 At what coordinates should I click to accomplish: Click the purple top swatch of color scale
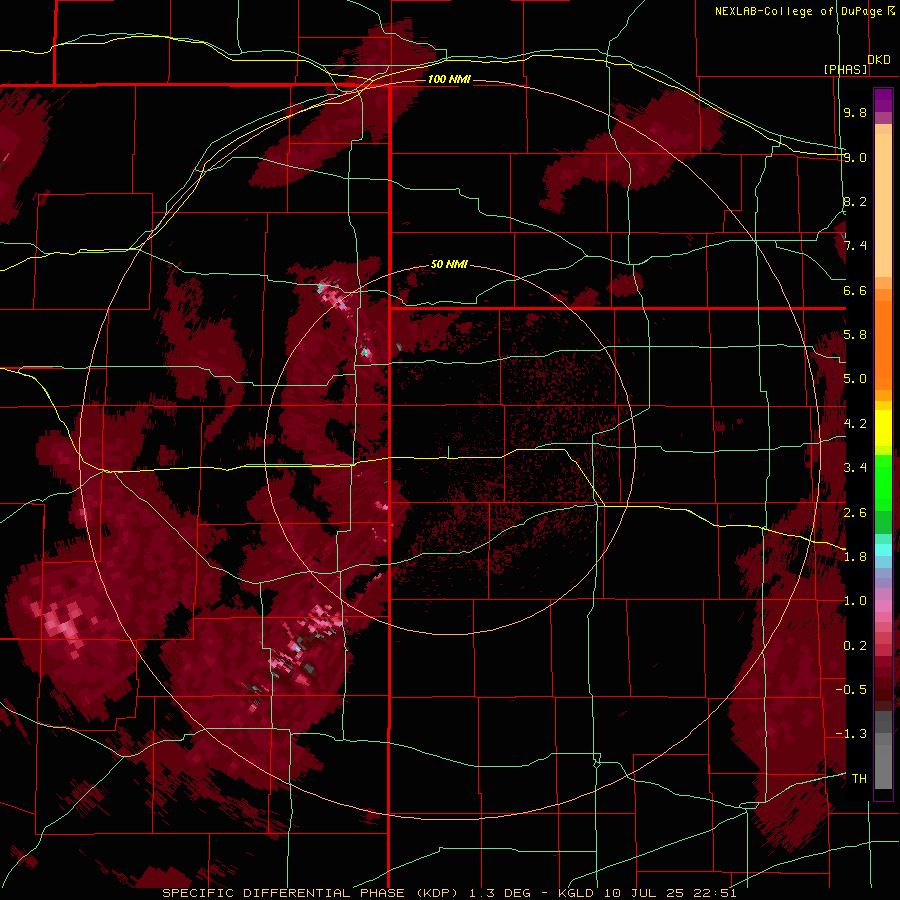coord(883,100)
